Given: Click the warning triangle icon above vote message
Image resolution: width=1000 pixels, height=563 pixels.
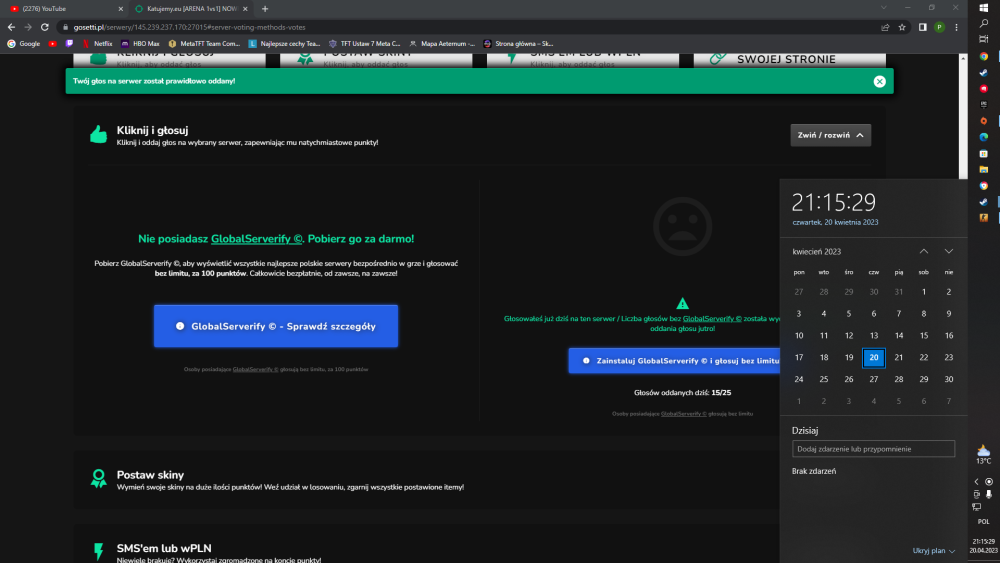Looking at the screenshot, I should [682, 303].
